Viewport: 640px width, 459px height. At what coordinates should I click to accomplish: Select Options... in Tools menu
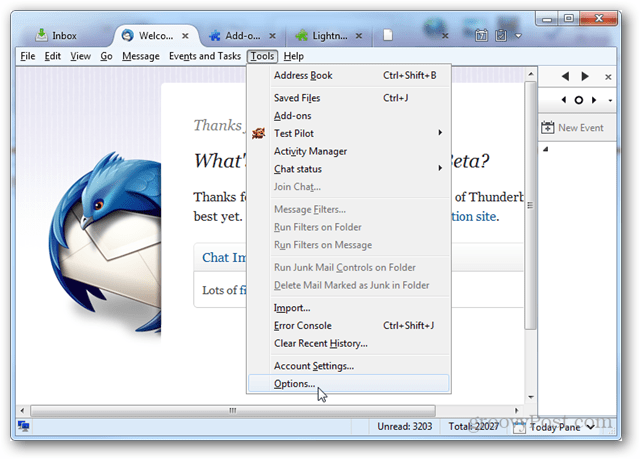349,384
